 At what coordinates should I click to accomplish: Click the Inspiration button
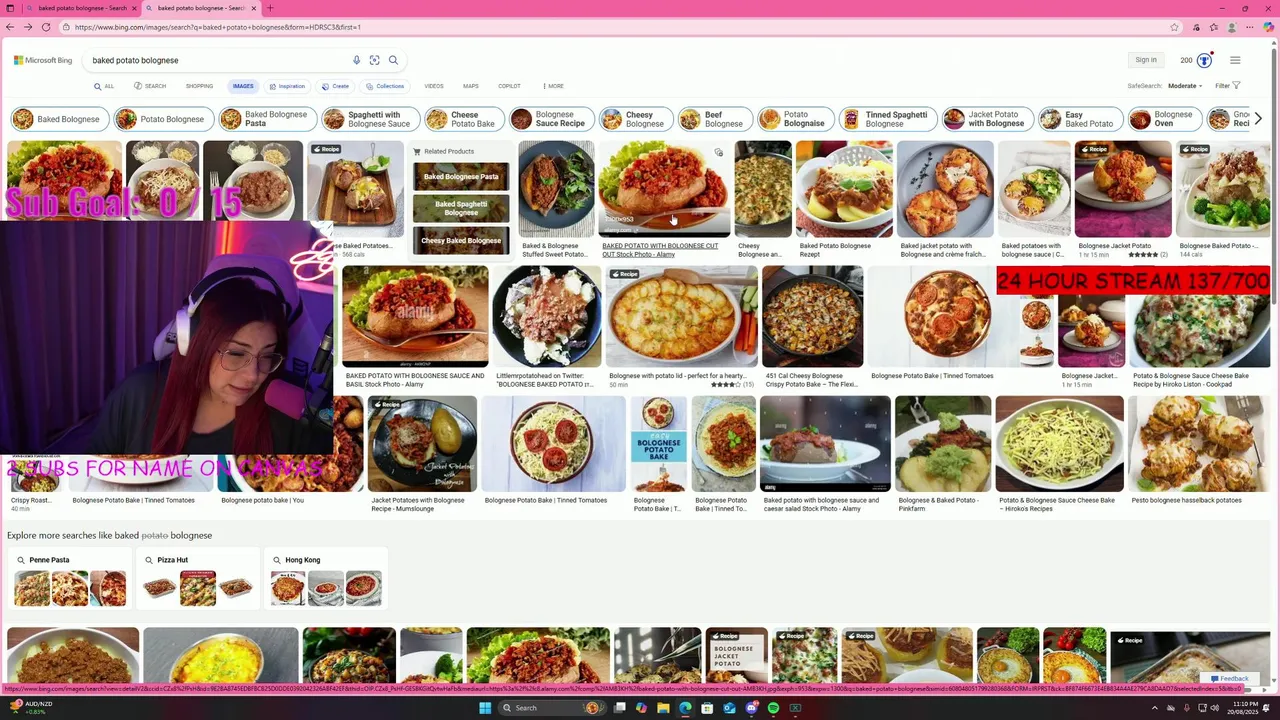tap(287, 86)
